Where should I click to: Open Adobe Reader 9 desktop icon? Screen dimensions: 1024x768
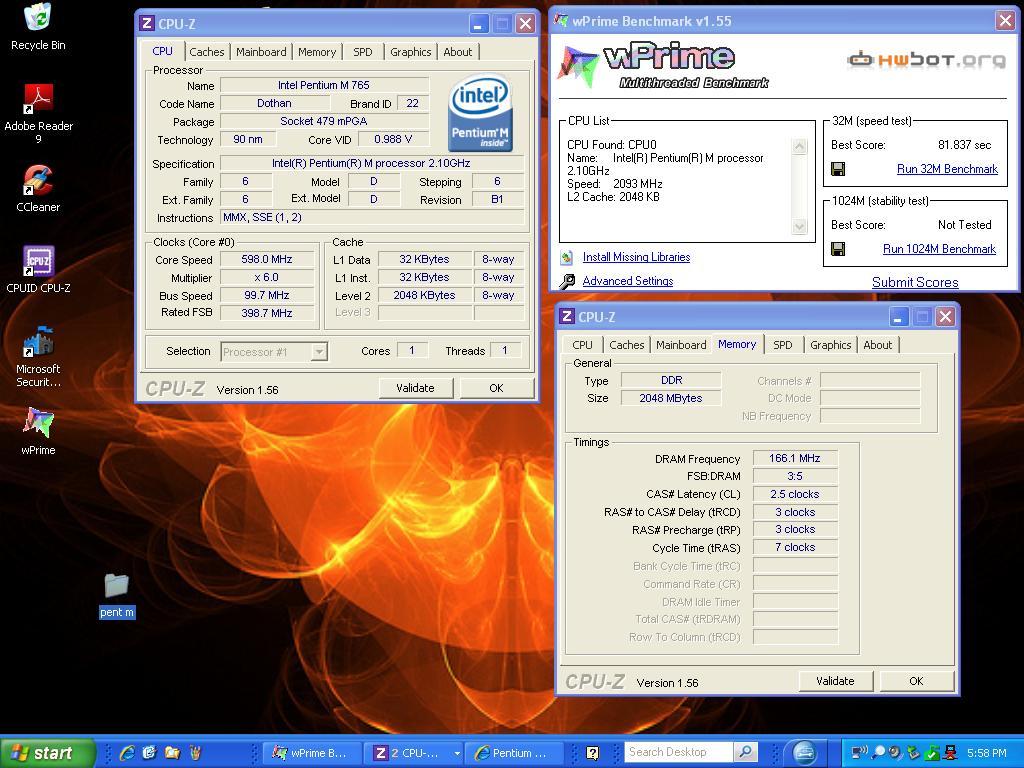(x=38, y=113)
